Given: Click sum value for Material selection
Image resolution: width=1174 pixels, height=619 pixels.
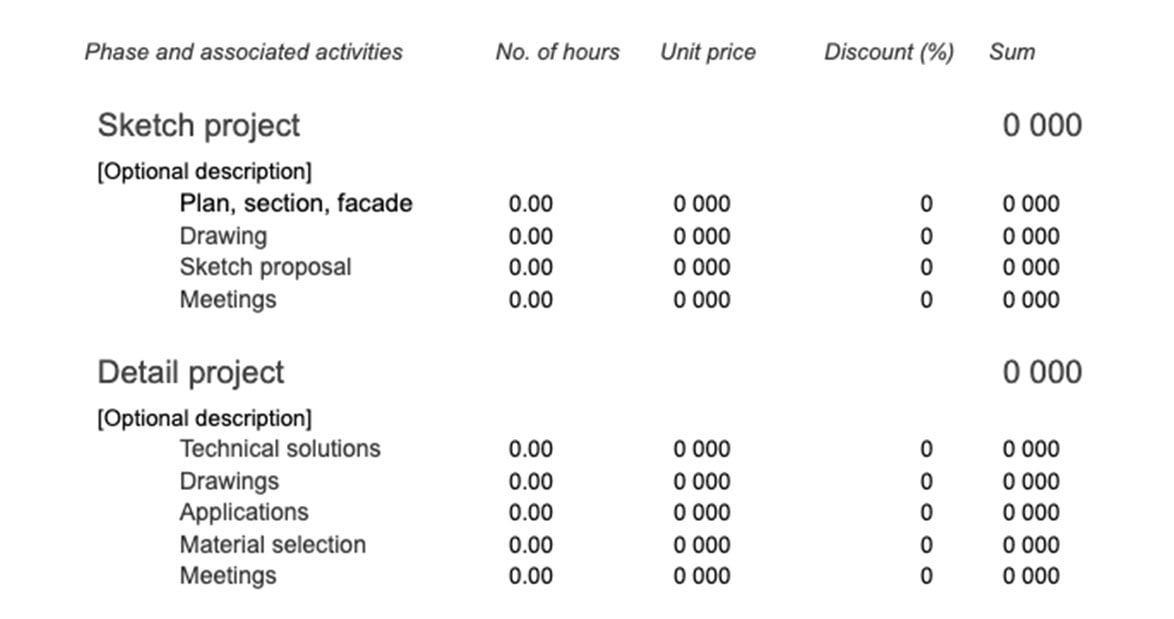Looking at the screenshot, I should point(1030,545).
